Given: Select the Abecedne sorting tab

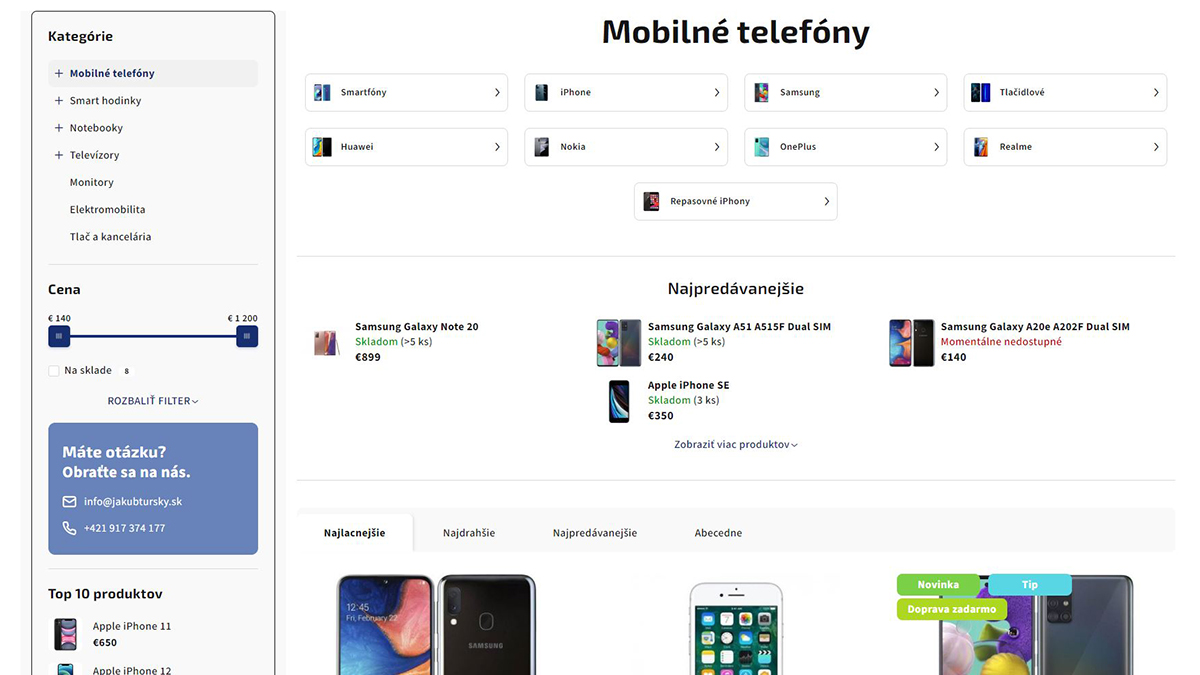Looking at the screenshot, I should click(718, 533).
